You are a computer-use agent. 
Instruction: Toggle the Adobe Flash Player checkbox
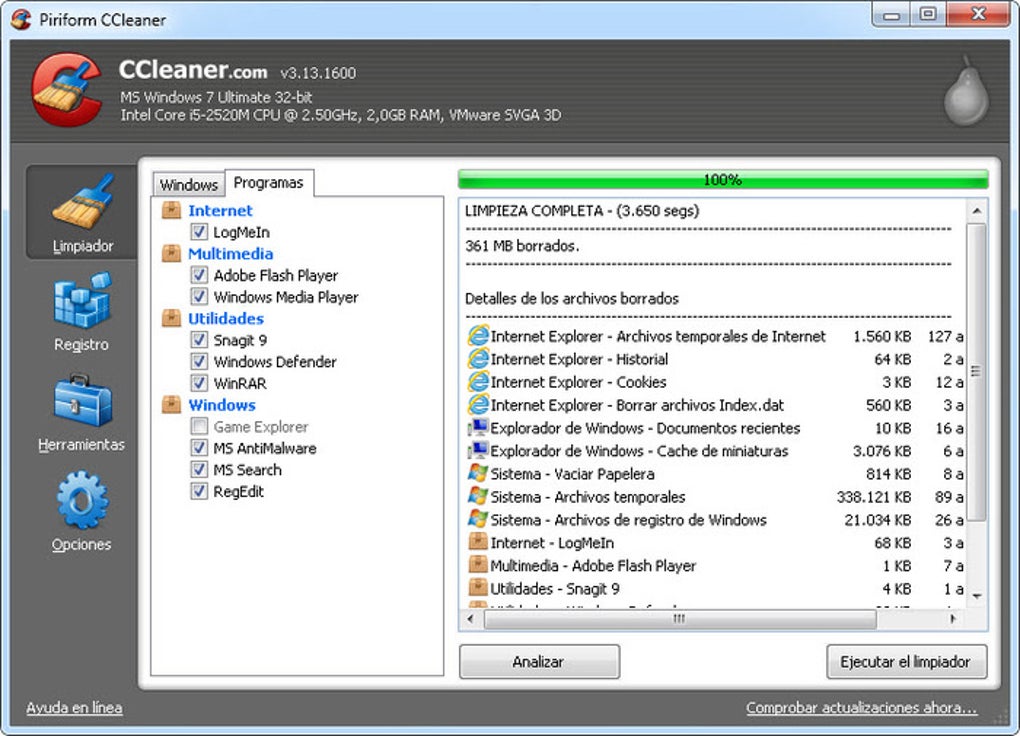coord(199,275)
